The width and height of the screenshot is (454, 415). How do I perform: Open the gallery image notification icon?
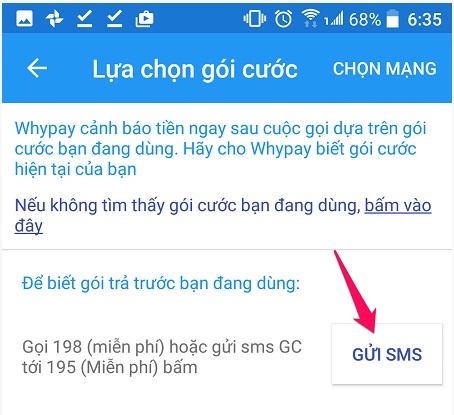click(x=24, y=18)
